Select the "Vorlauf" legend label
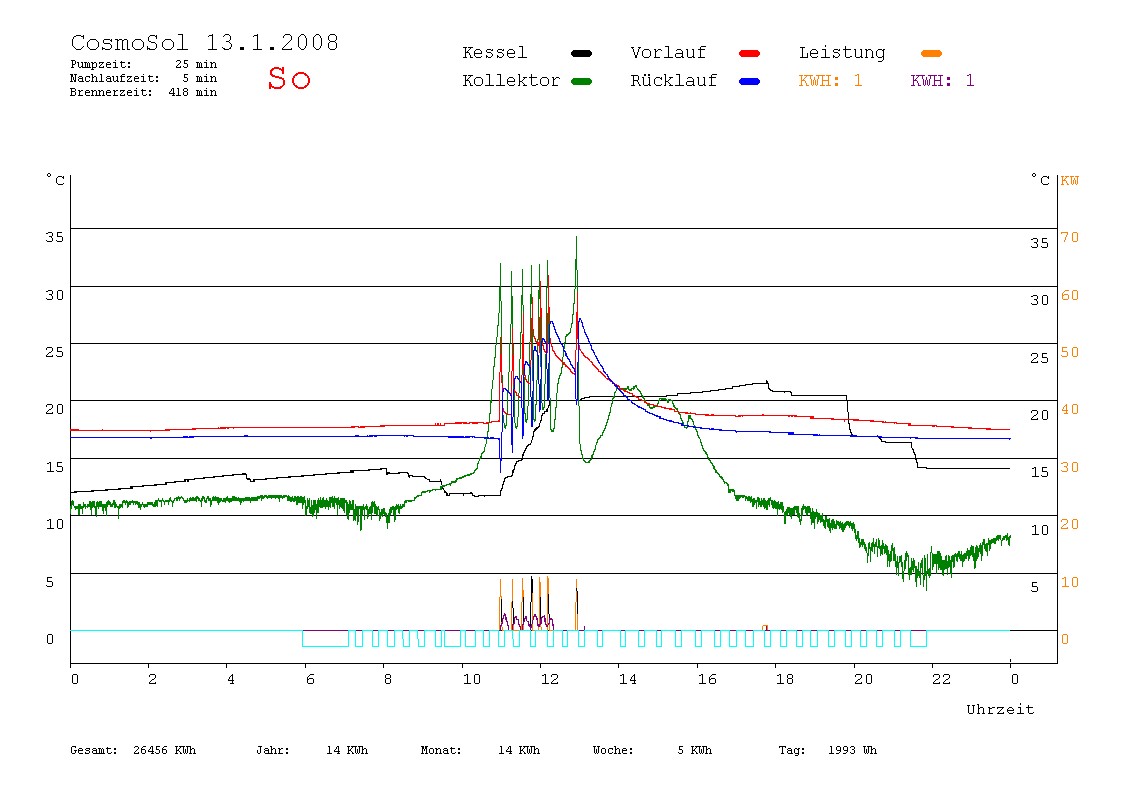The height and width of the screenshot is (812, 1148). (x=668, y=53)
